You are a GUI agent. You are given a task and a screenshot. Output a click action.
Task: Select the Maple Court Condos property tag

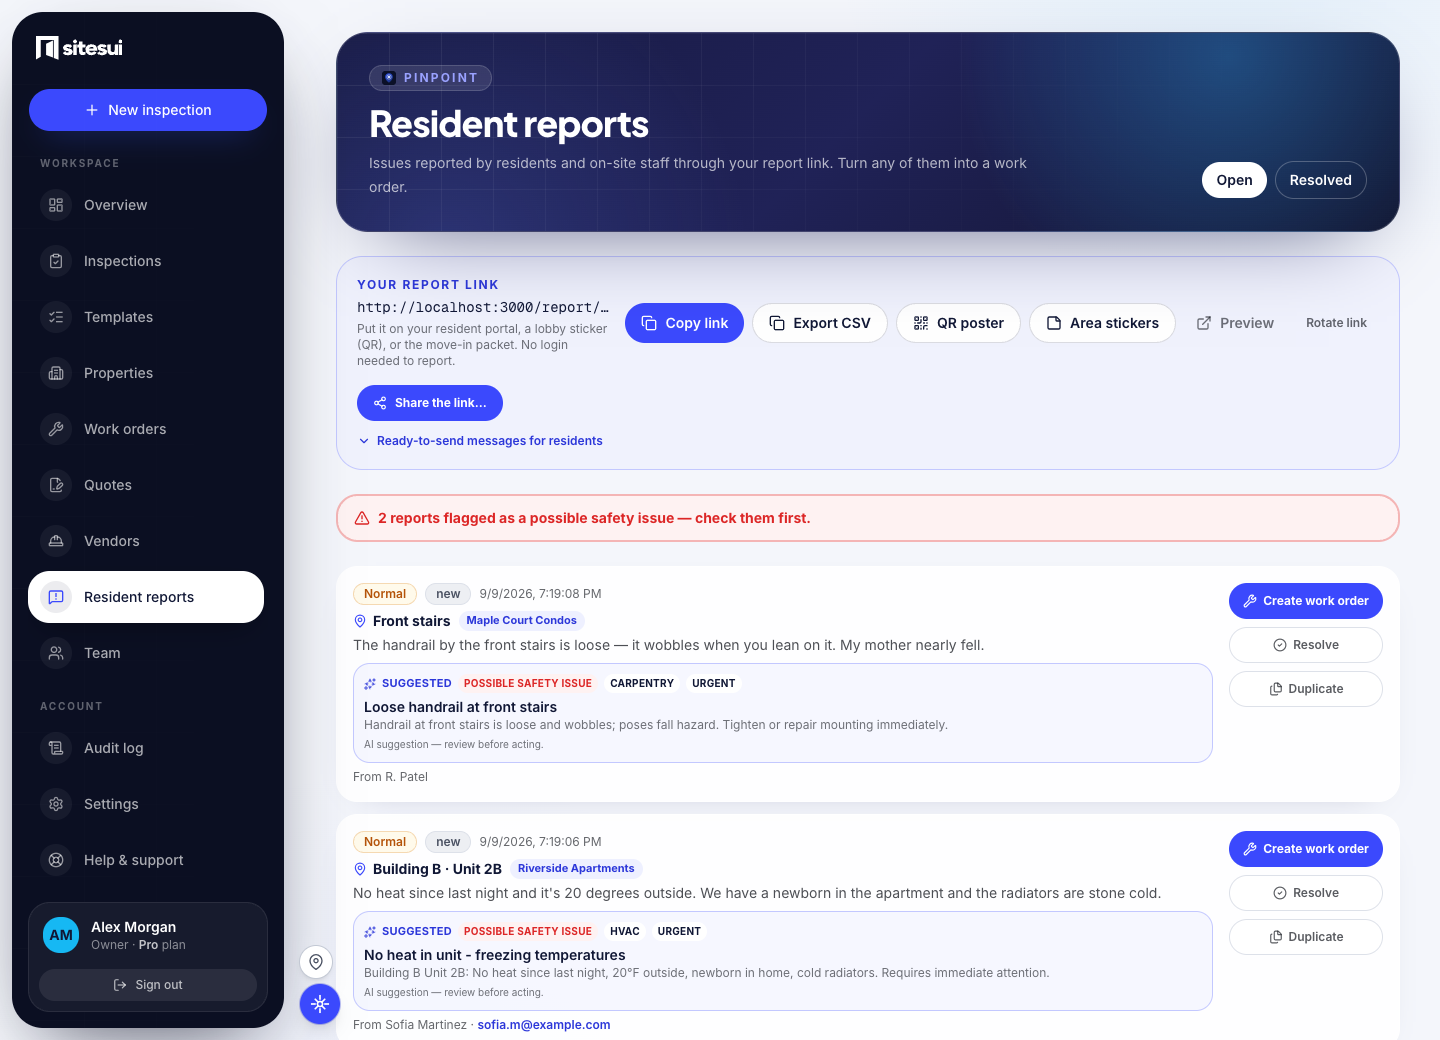point(522,621)
